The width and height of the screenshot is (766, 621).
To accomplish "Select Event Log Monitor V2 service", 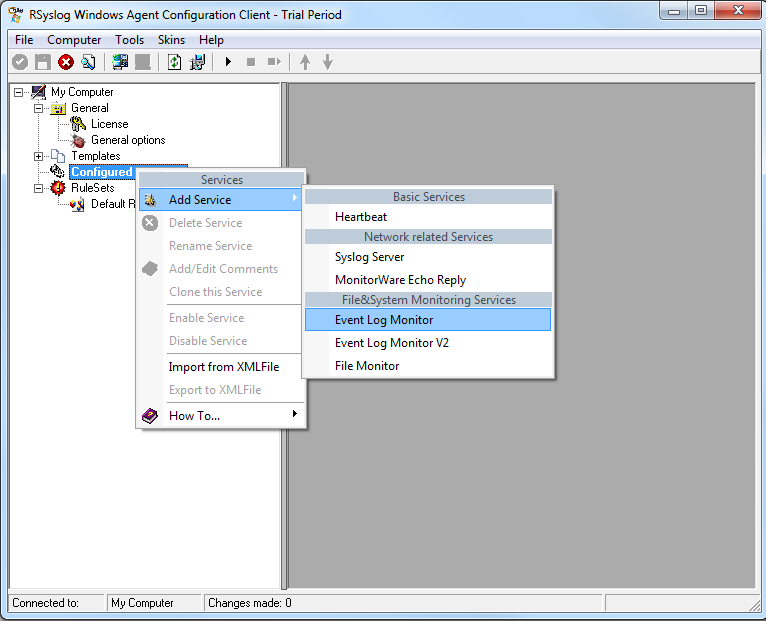I will tap(428, 343).
